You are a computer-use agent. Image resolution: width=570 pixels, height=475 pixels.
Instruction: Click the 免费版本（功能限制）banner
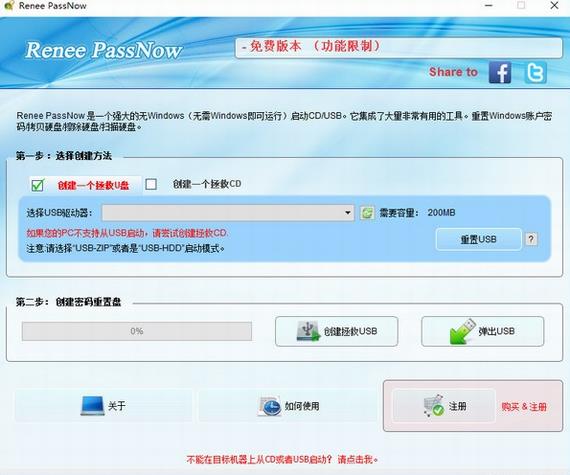[399, 48]
